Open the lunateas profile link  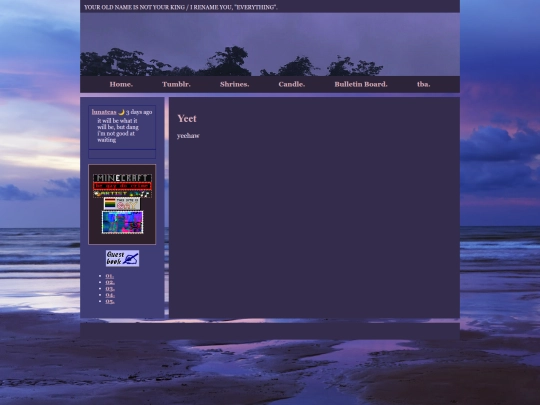tap(104, 112)
